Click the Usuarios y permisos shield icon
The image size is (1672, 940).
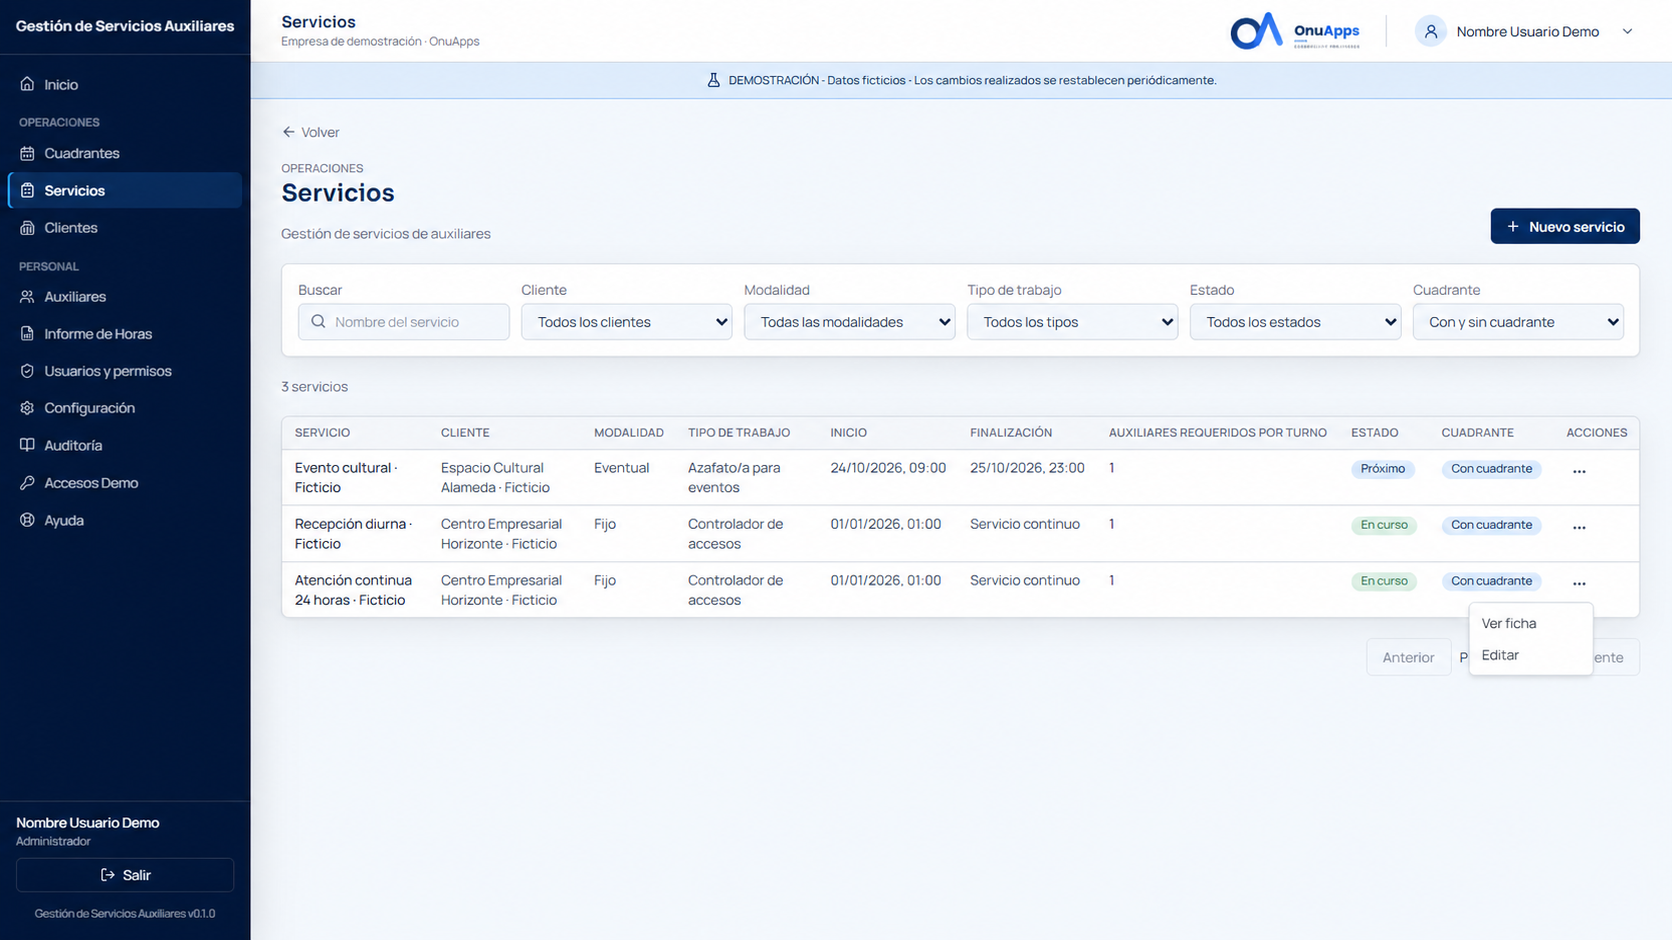27,370
